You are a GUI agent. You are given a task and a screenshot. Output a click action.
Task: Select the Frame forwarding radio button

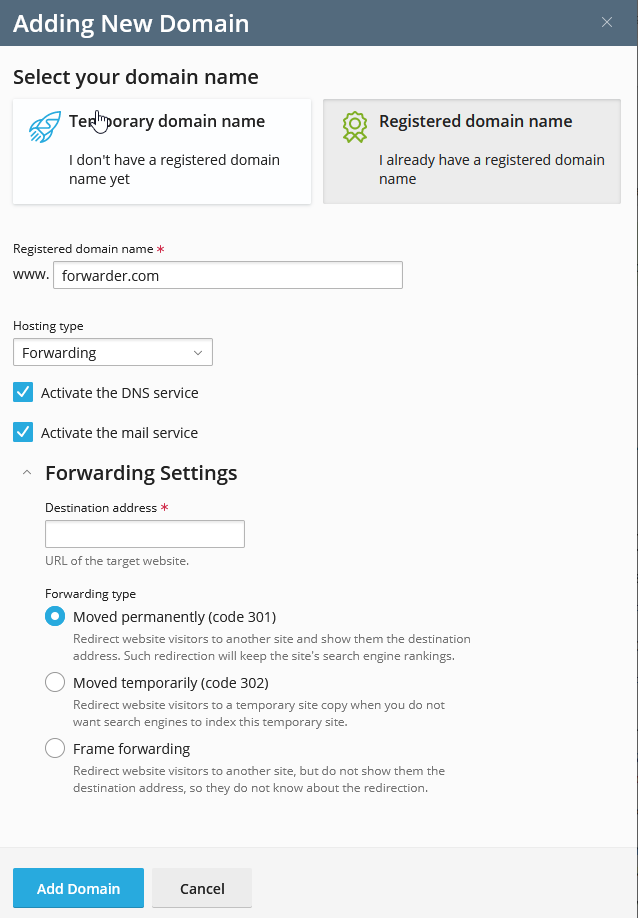[x=55, y=748]
